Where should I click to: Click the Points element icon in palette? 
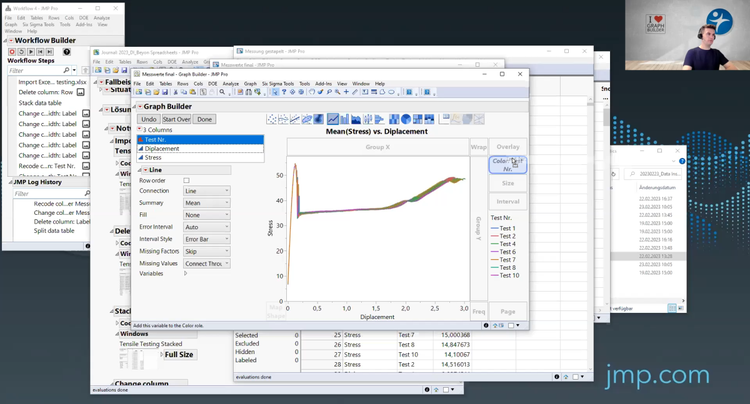coord(272,120)
